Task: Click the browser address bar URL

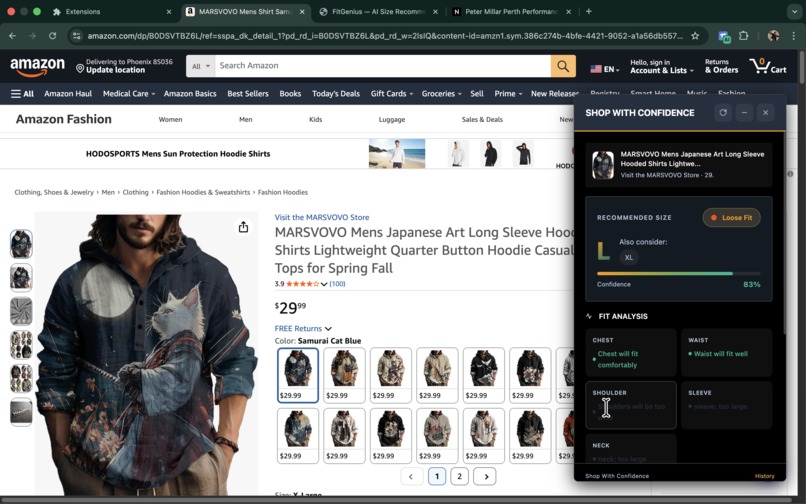Action: pyautogui.click(x=385, y=35)
